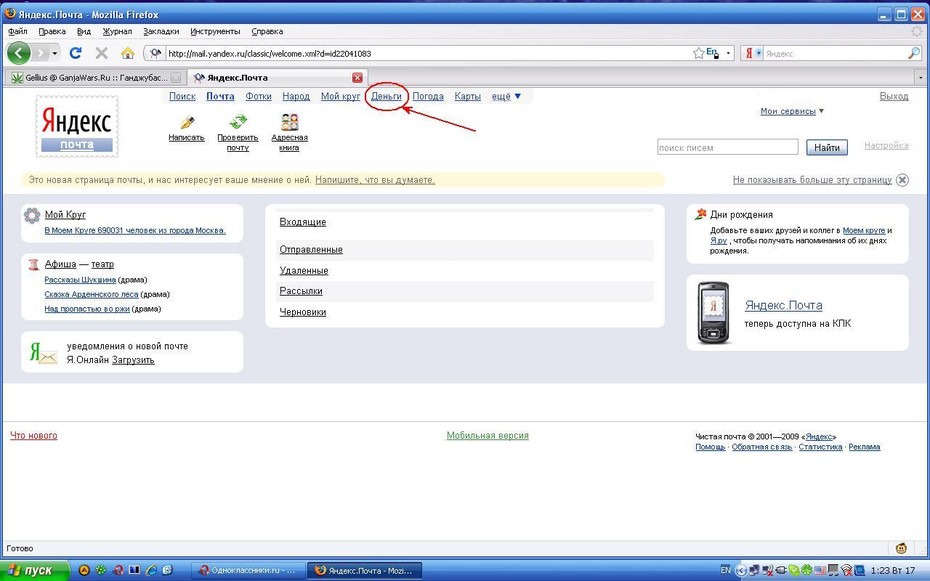
Task: Click the Яндекс Почта logo
Action: coord(77,126)
